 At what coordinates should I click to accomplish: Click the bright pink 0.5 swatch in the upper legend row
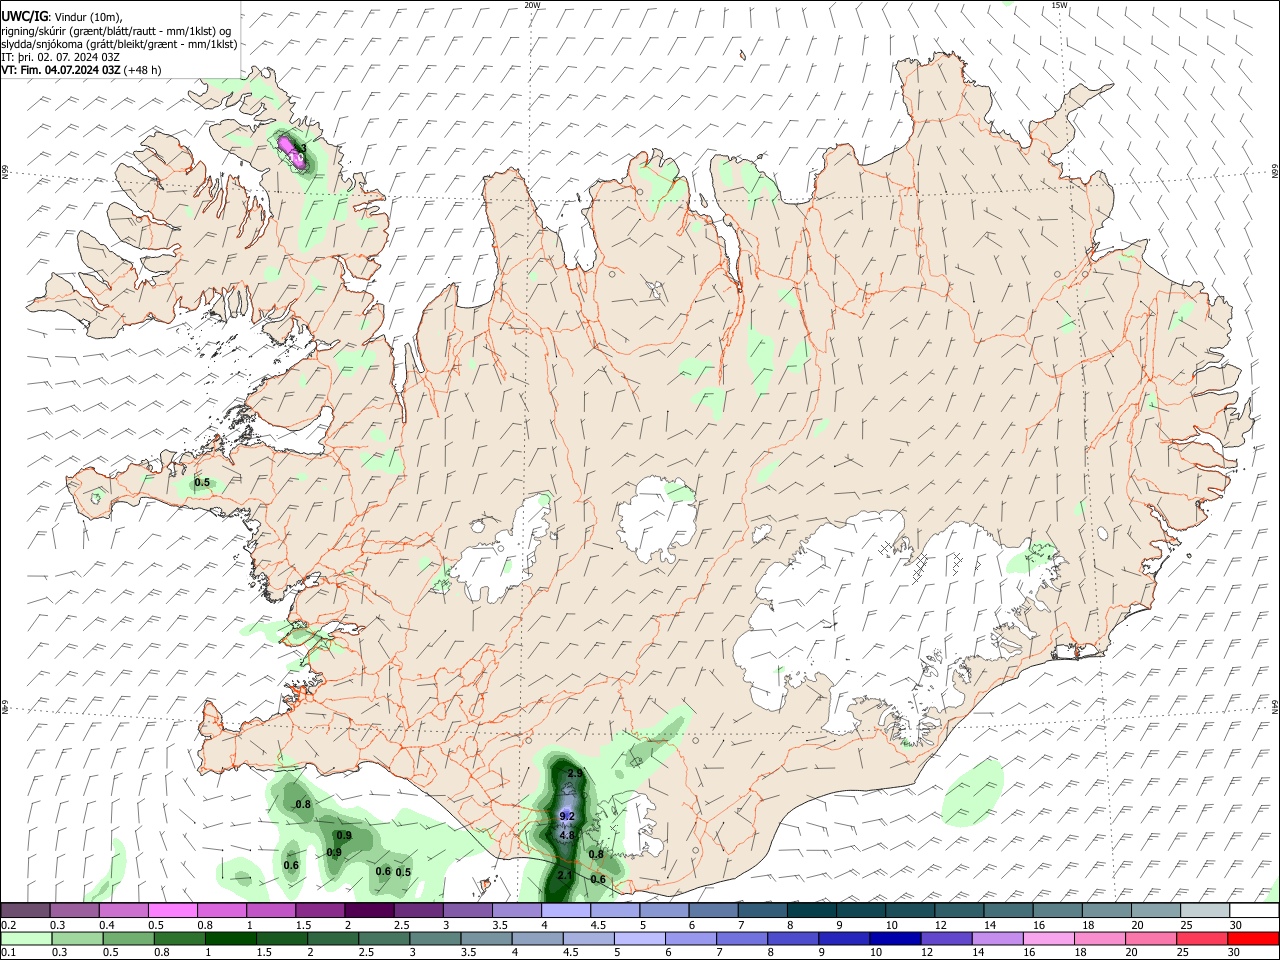[172, 910]
